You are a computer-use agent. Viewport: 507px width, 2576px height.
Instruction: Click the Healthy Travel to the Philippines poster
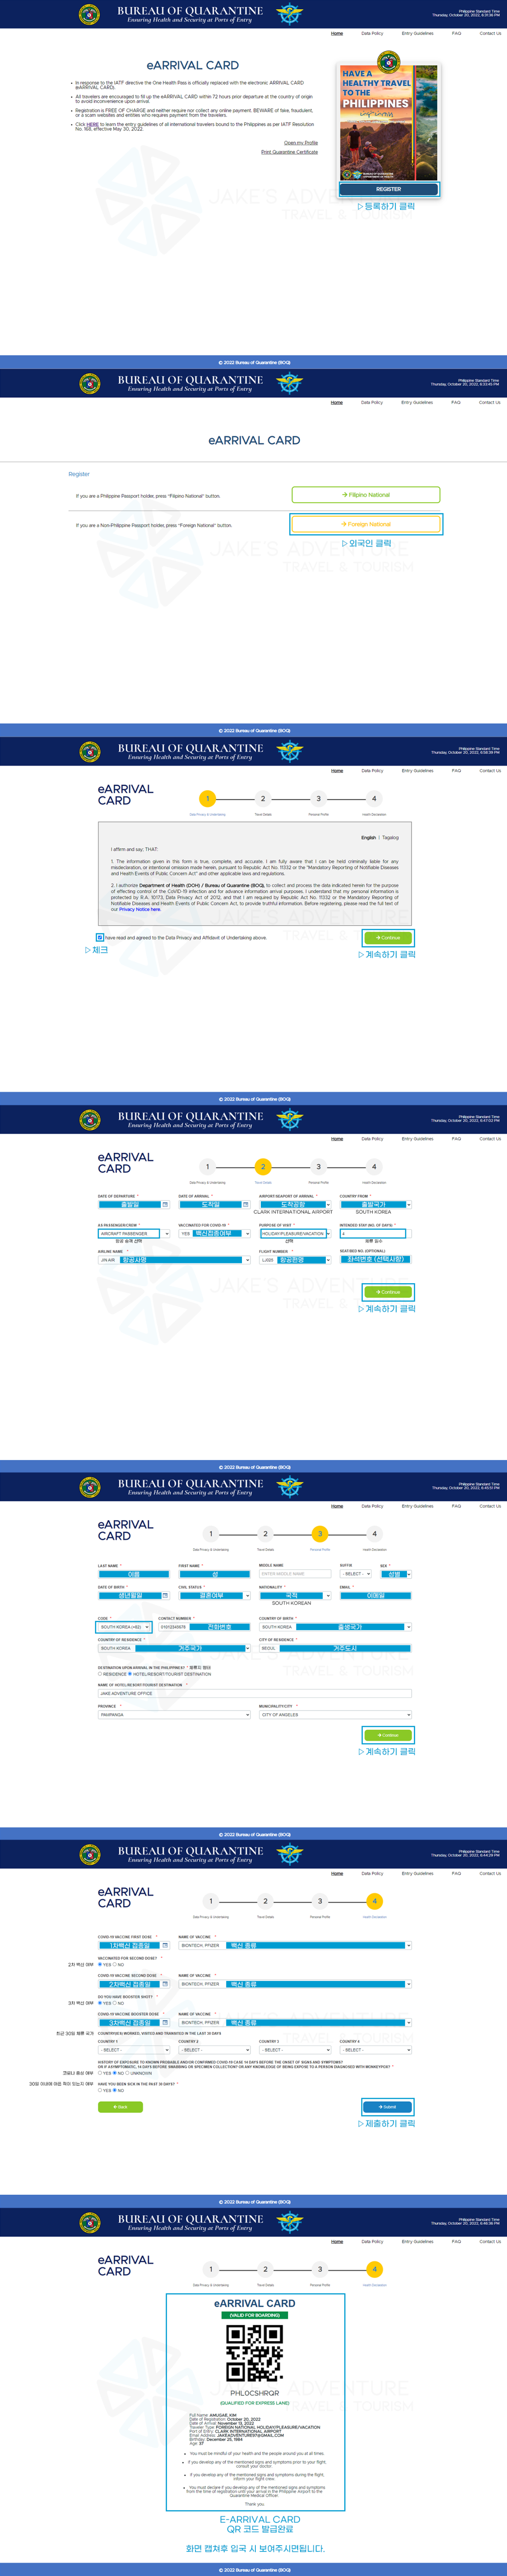click(388, 122)
